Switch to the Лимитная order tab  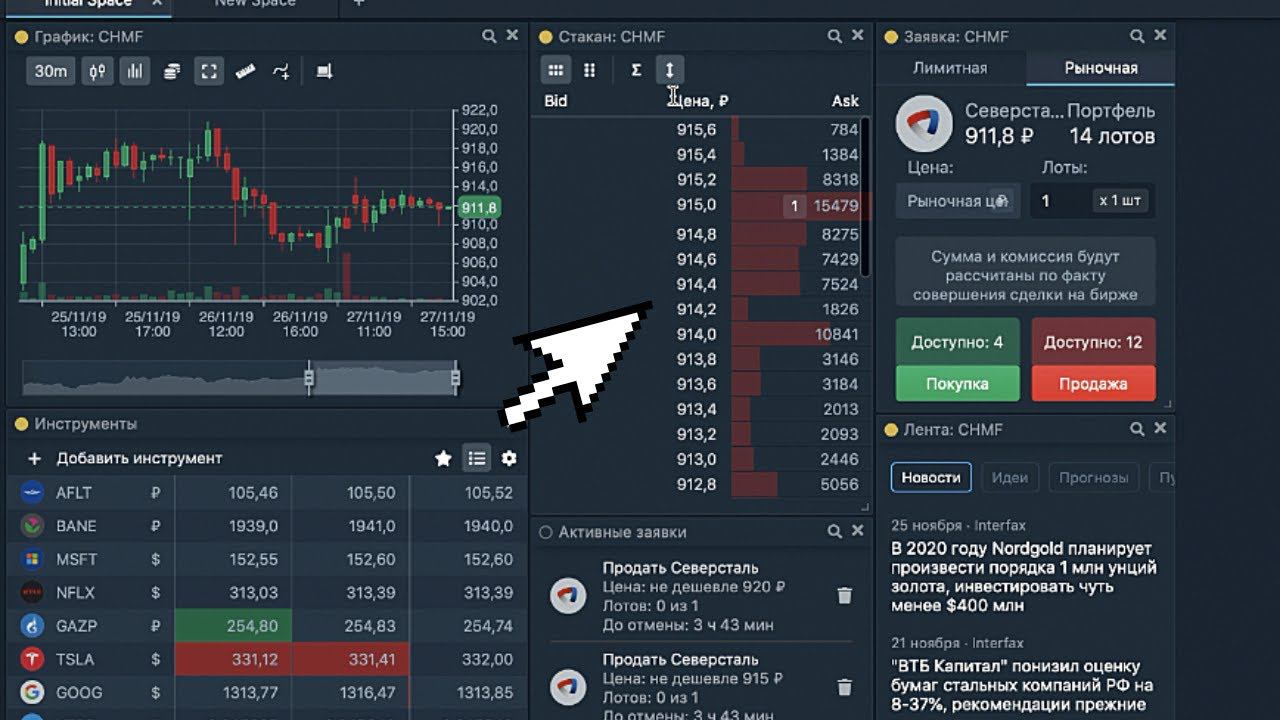point(950,68)
